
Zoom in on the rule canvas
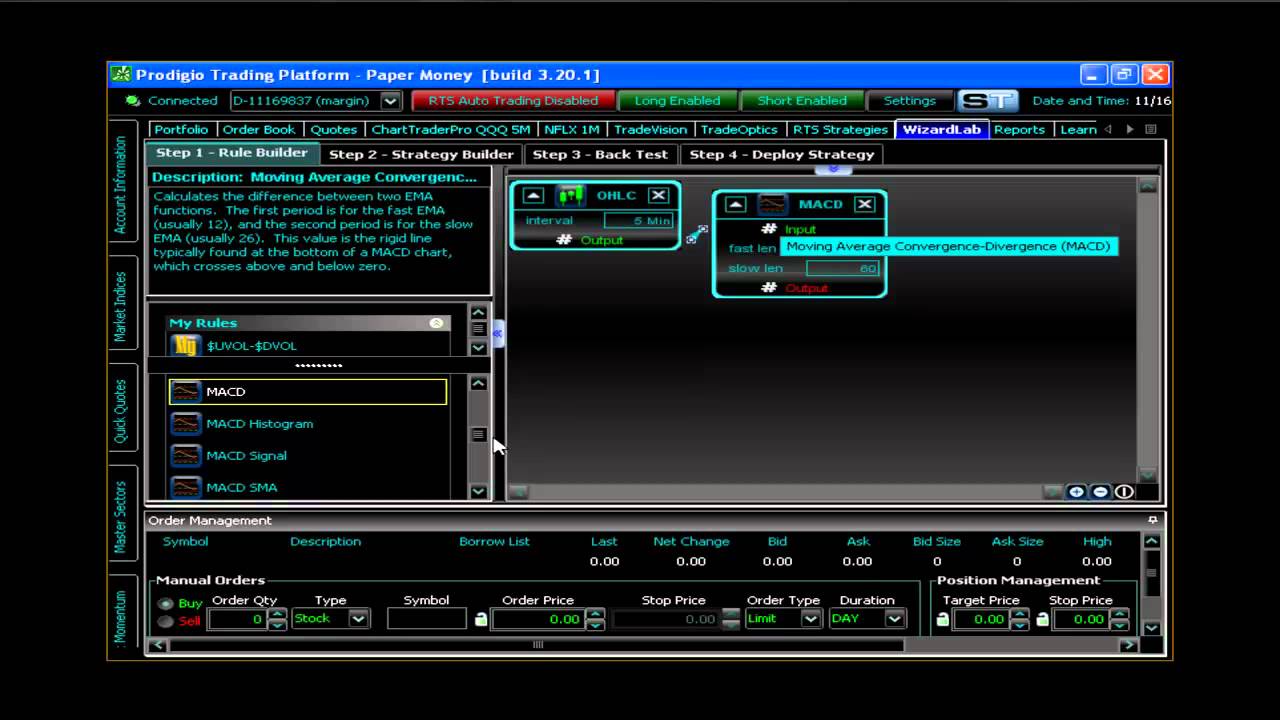coord(1076,492)
